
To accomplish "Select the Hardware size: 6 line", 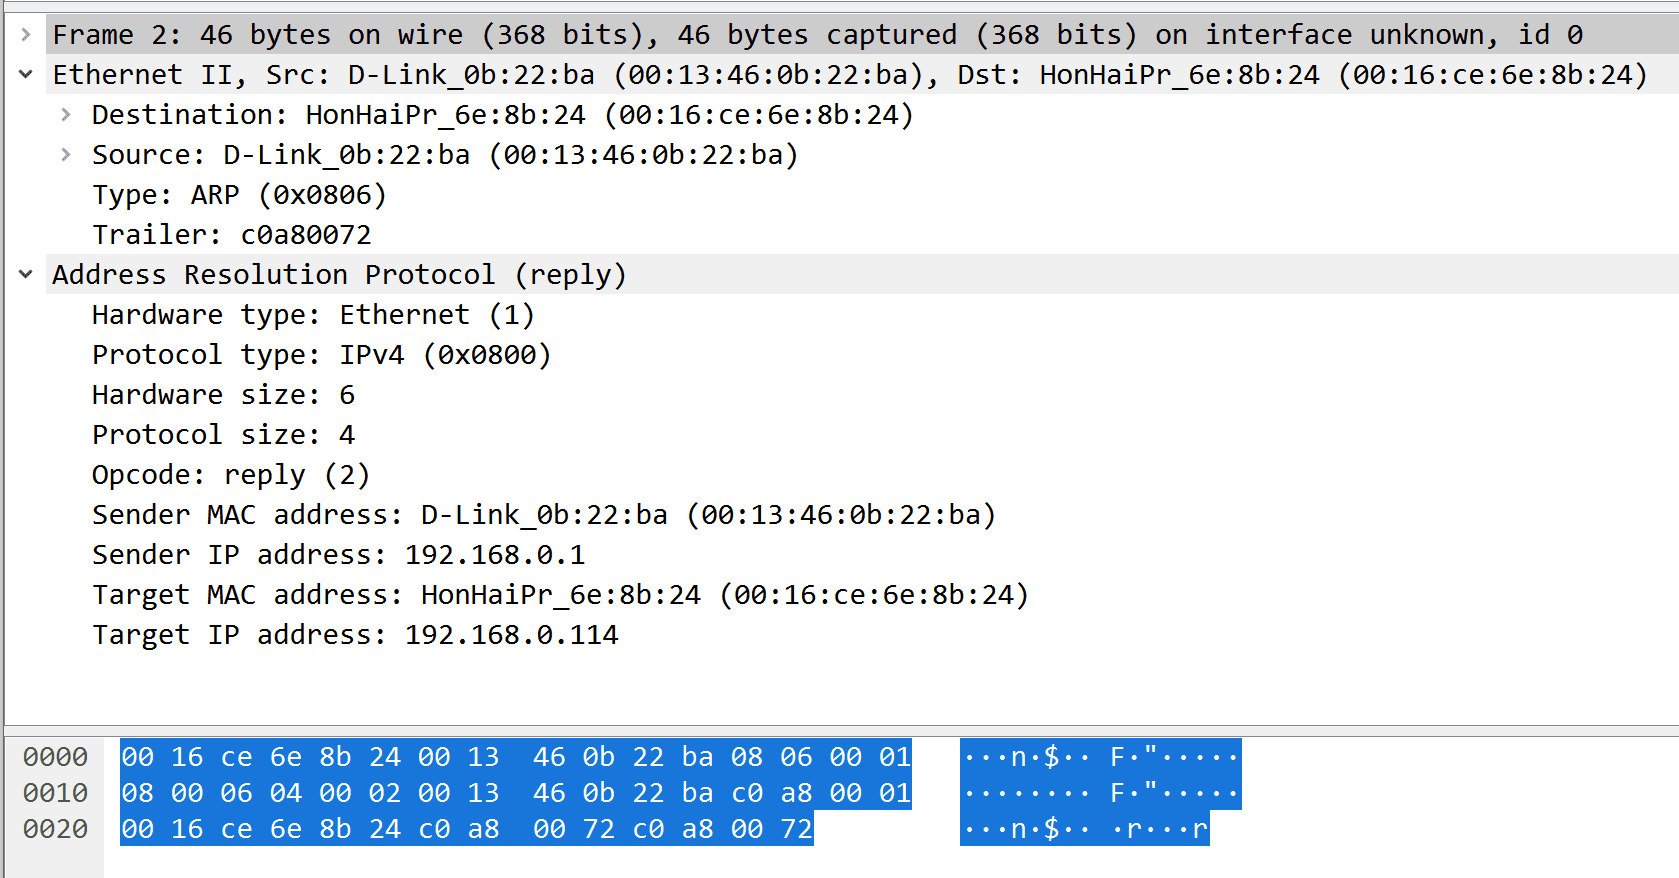I will [223, 395].
